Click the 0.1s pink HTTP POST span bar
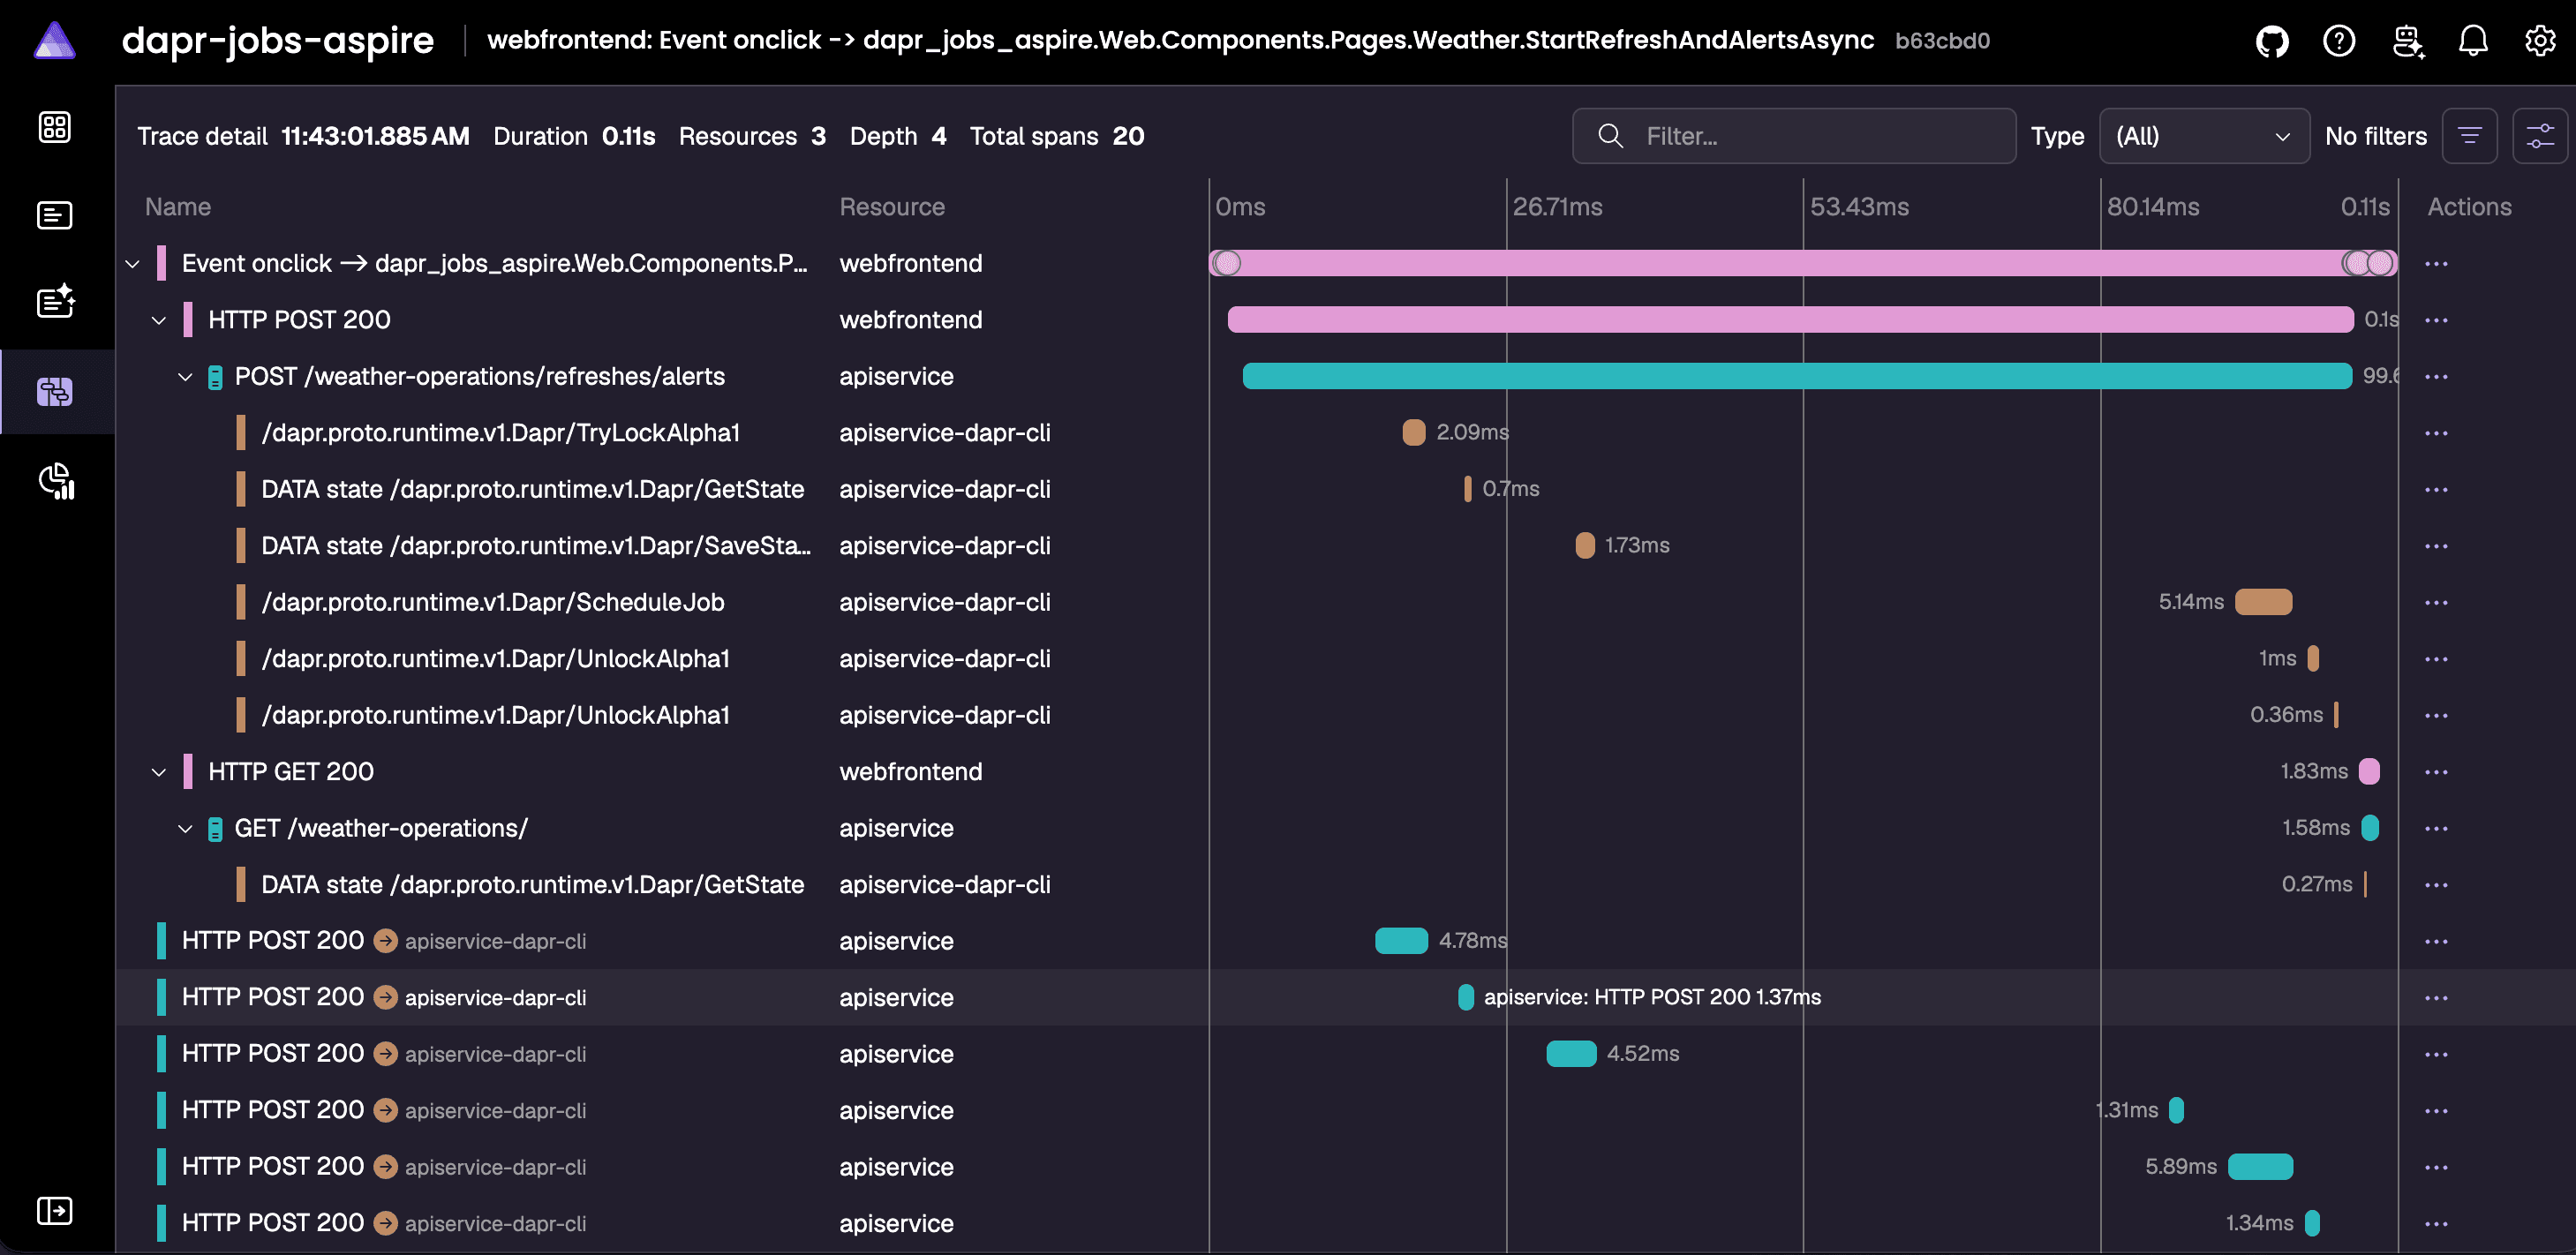Image resolution: width=2576 pixels, height=1255 pixels. point(1790,319)
